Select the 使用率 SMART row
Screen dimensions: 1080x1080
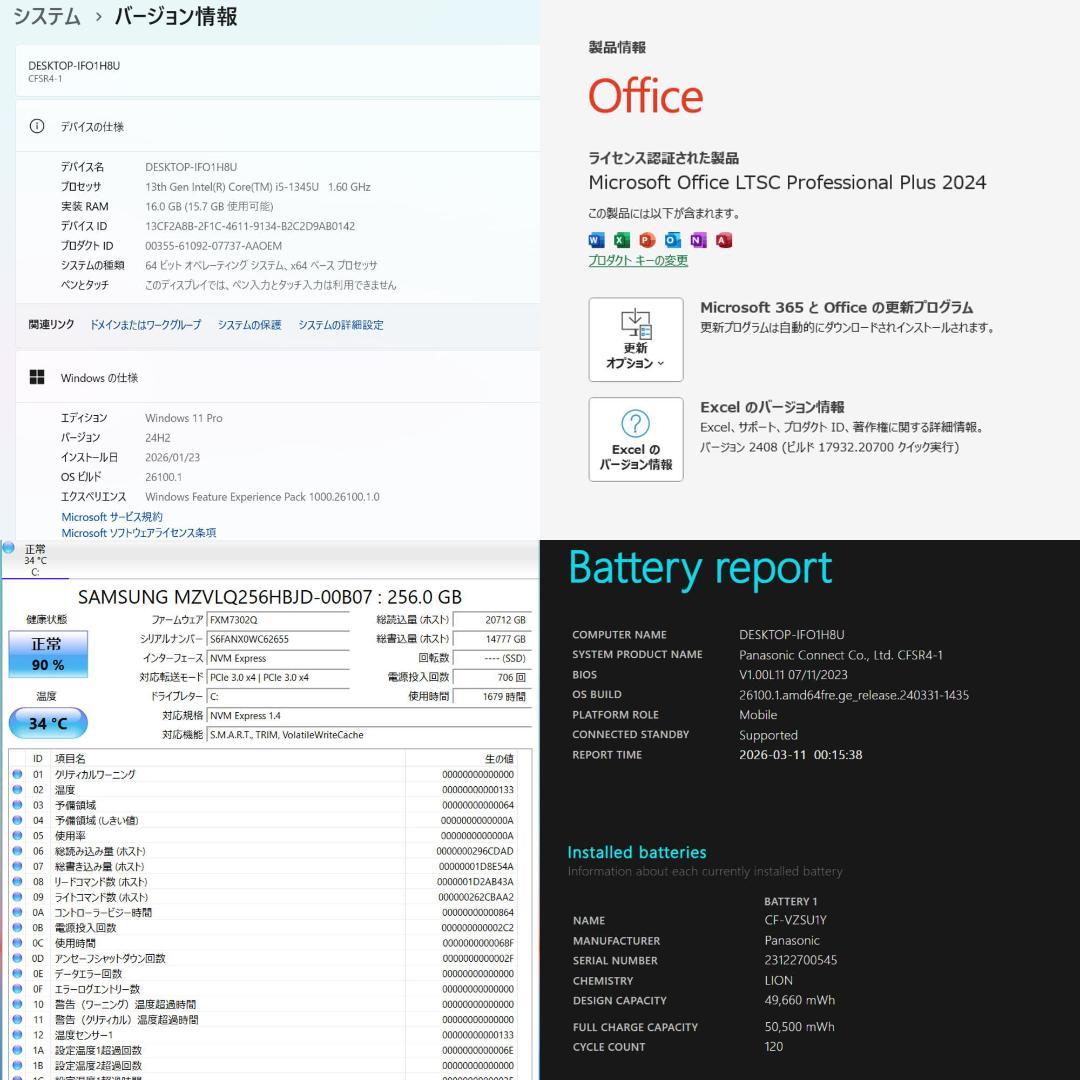coord(263,835)
